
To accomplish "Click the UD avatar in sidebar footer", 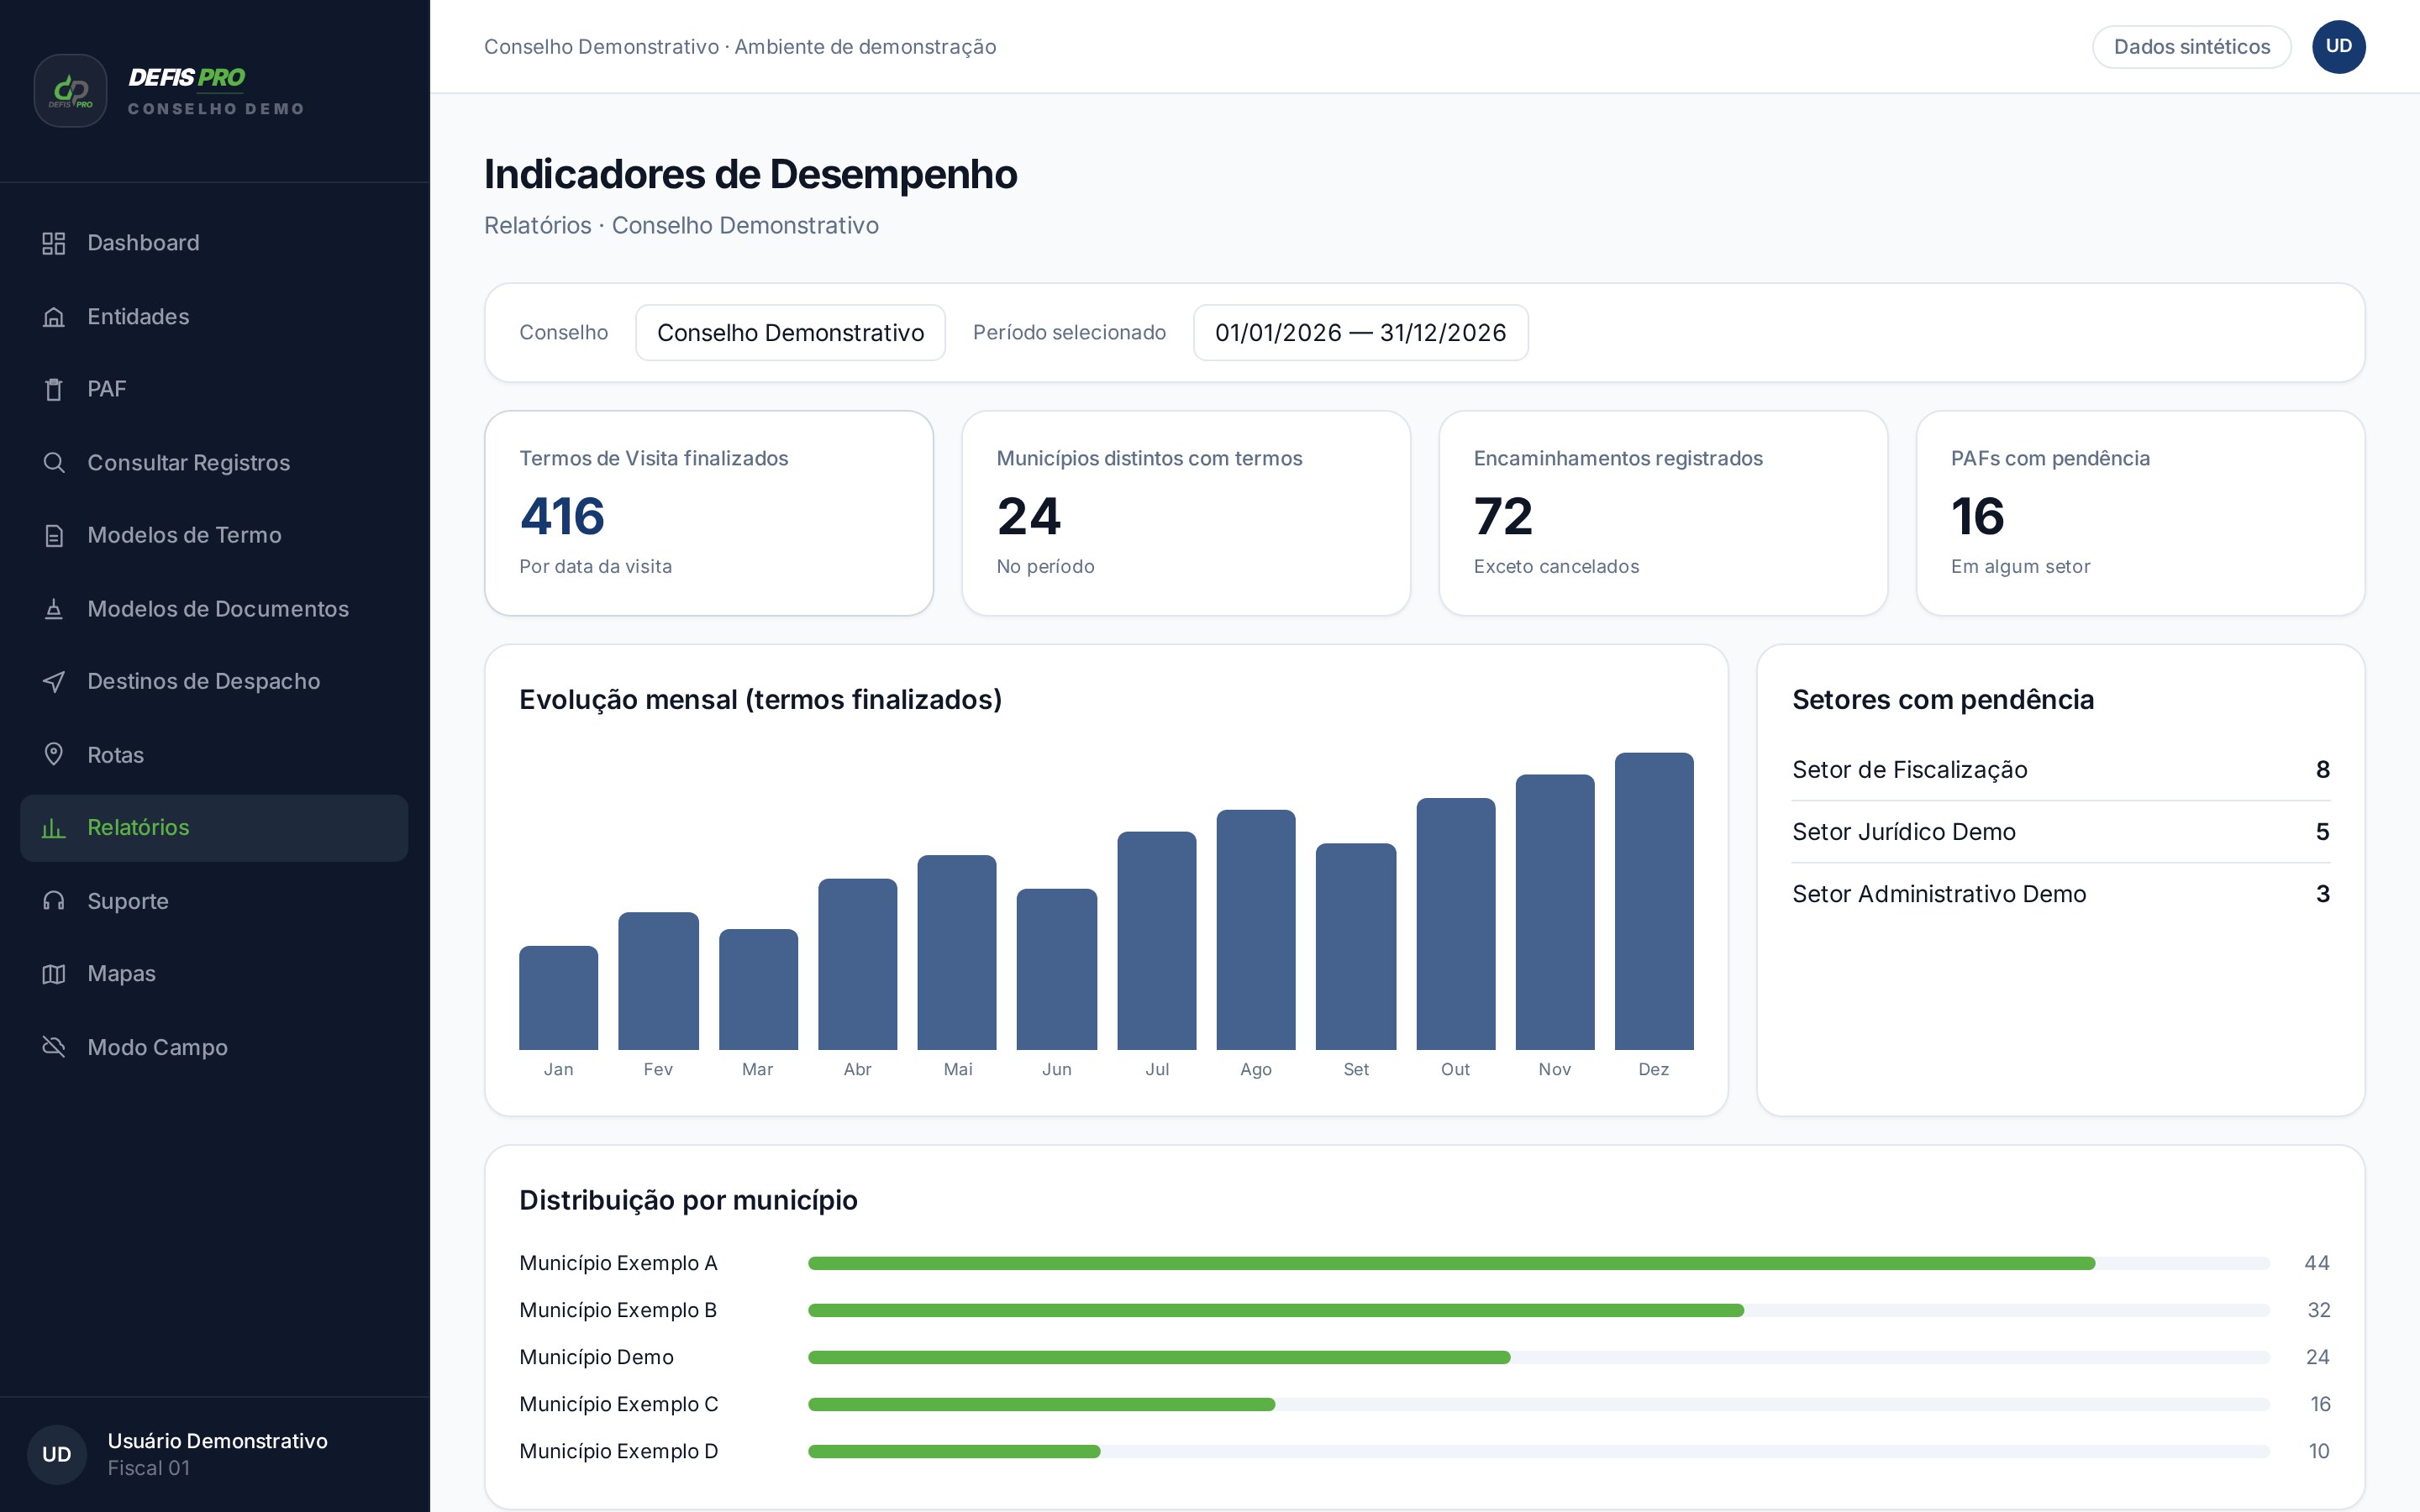I will coord(57,1454).
